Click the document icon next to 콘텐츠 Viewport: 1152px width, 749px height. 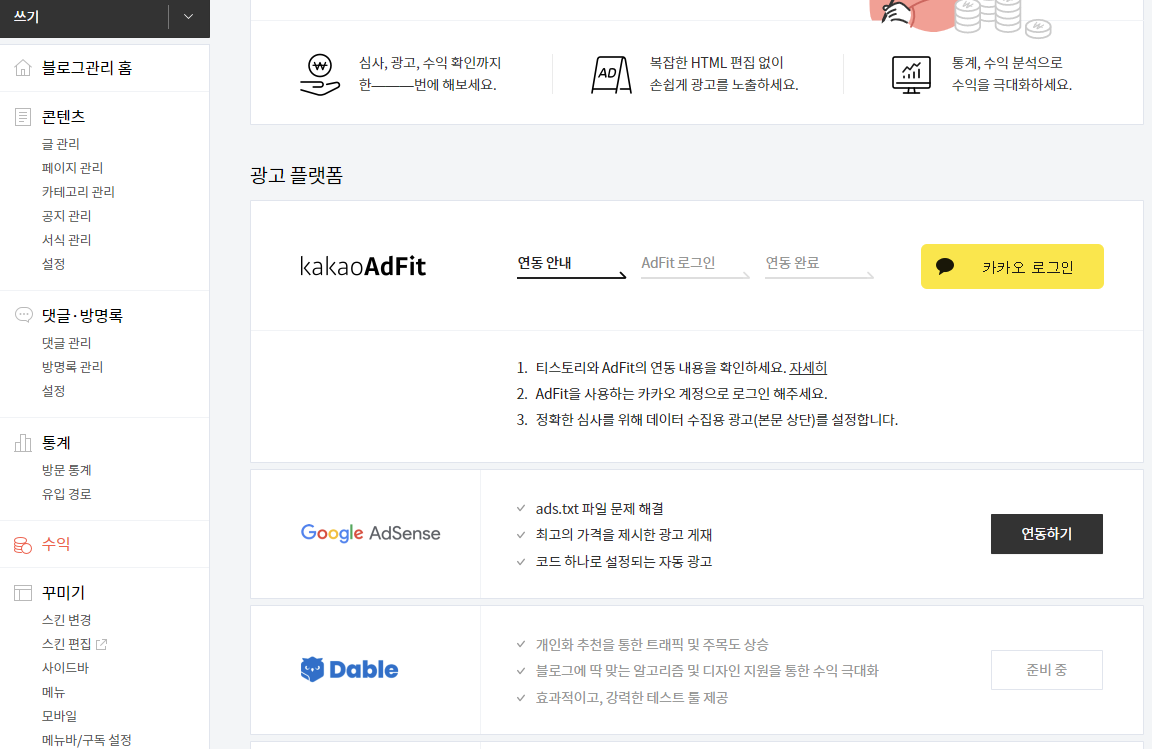[x=23, y=117]
